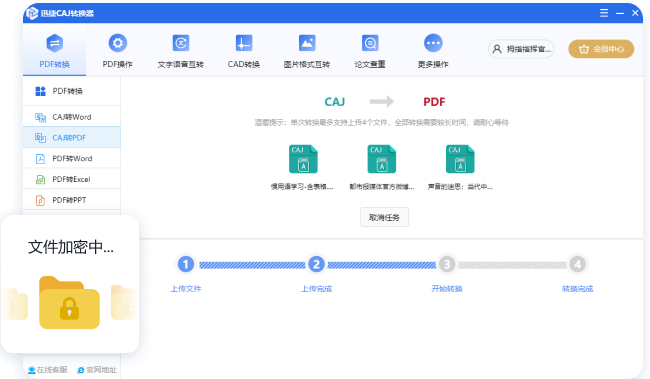Click step 2 circle 上传完成
650x379 pixels.
pos(316,264)
